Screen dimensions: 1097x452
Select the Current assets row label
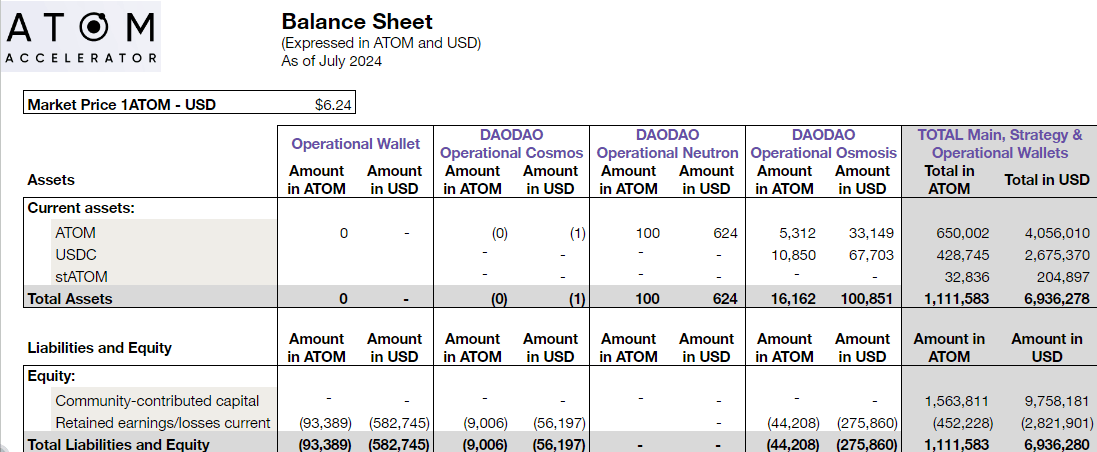tap(81, 208)
